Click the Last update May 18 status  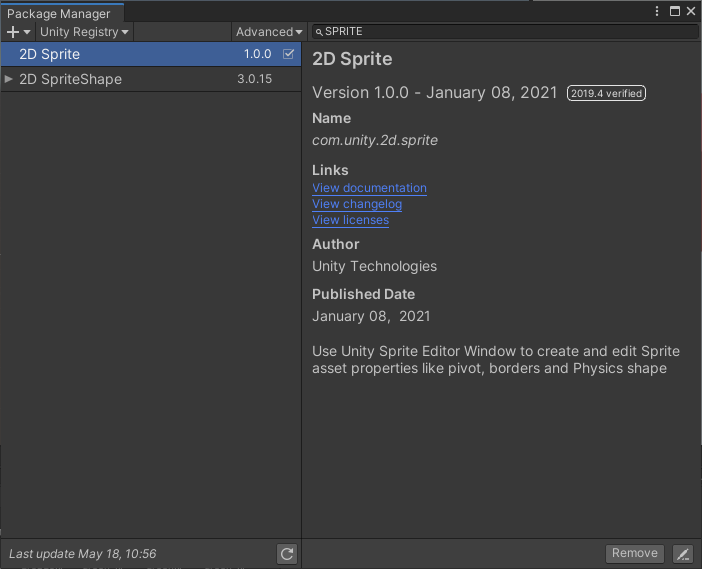[82, 554]
